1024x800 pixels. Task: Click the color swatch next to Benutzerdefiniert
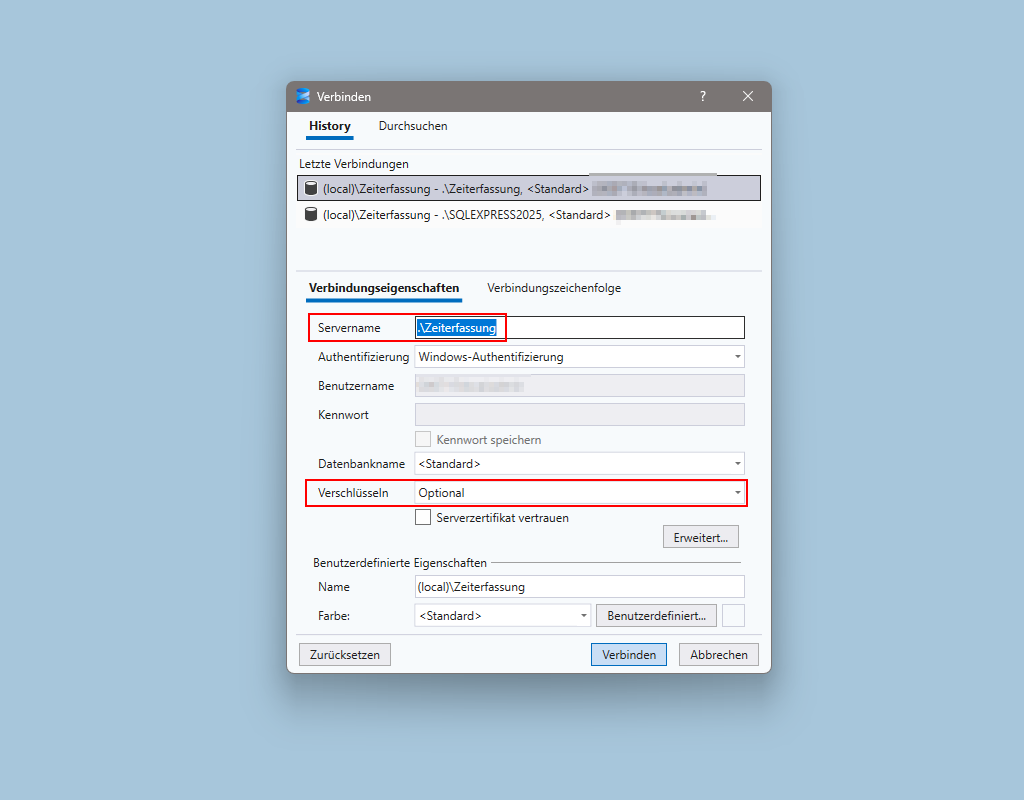(733, 615)
